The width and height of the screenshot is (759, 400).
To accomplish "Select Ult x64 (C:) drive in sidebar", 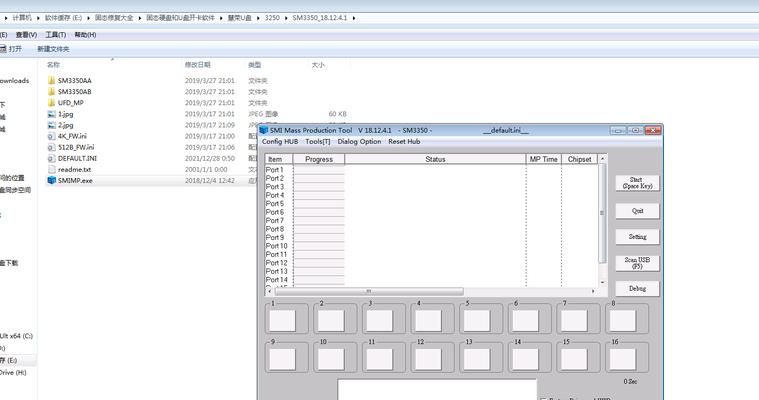I will 16,336.
